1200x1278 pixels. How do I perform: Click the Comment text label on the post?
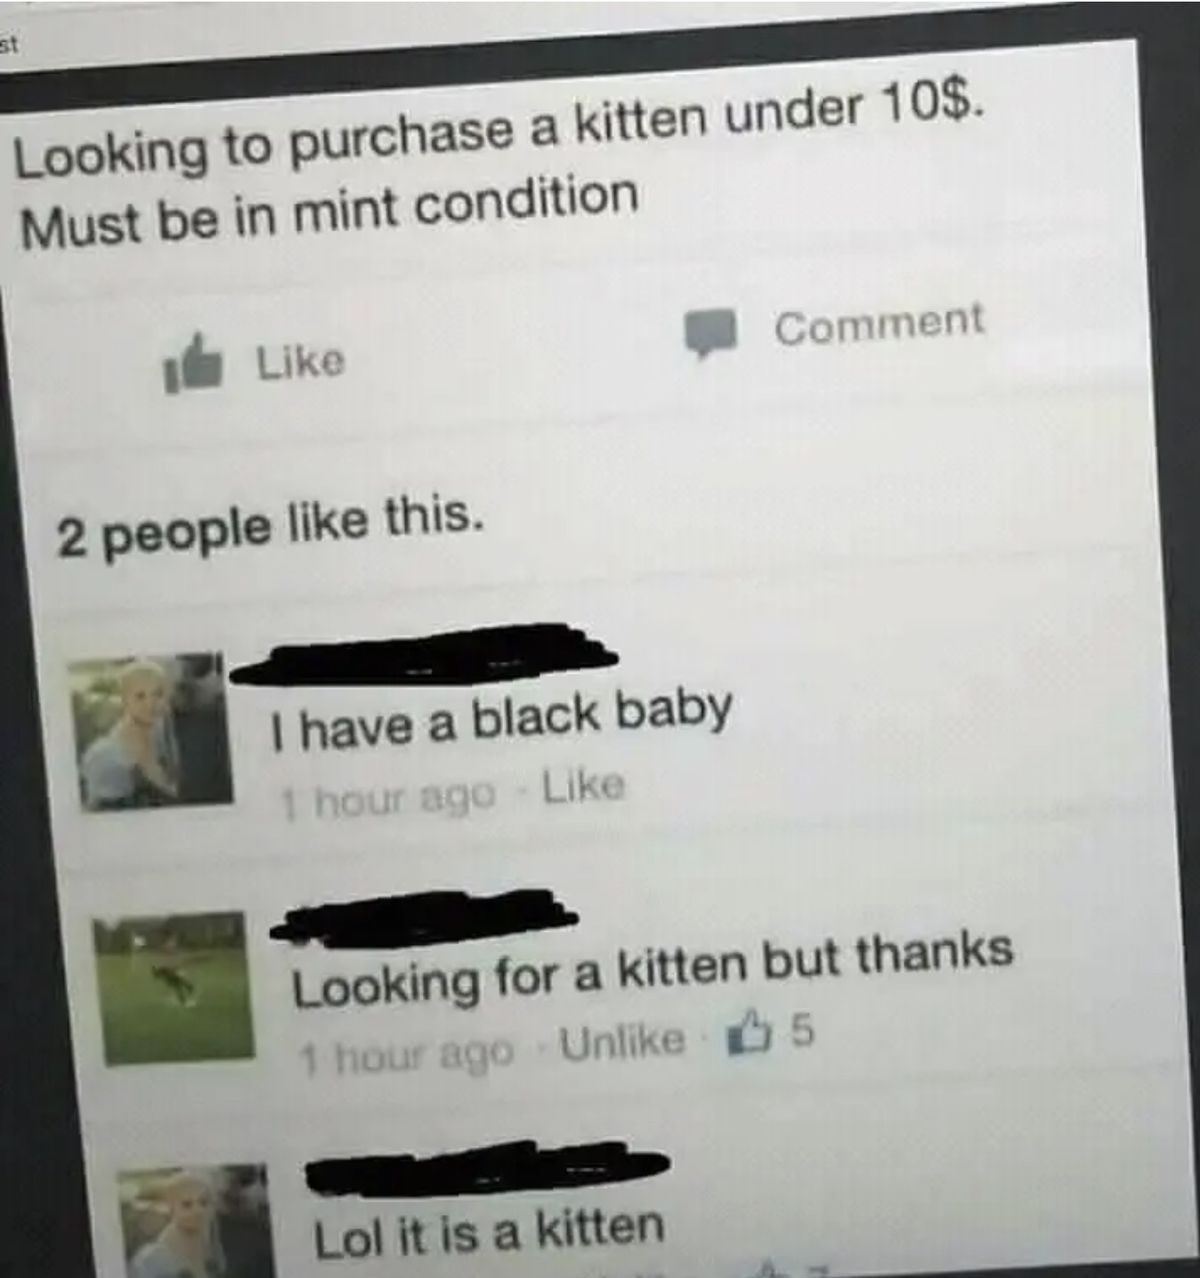(x=879, y=323)
